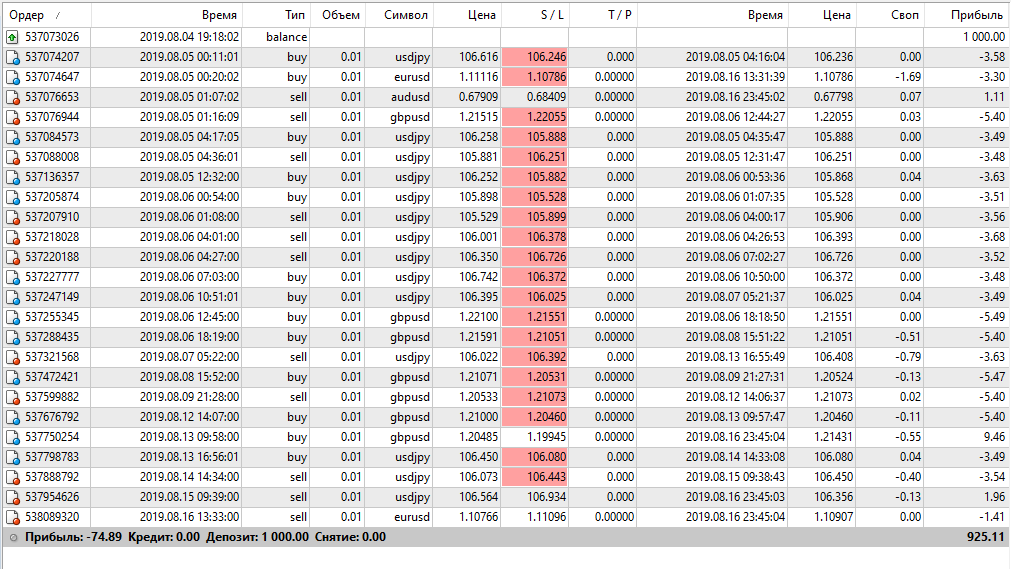Click the balance type cell
This screenshot has height=569, width=1011.
coord(286,37)
